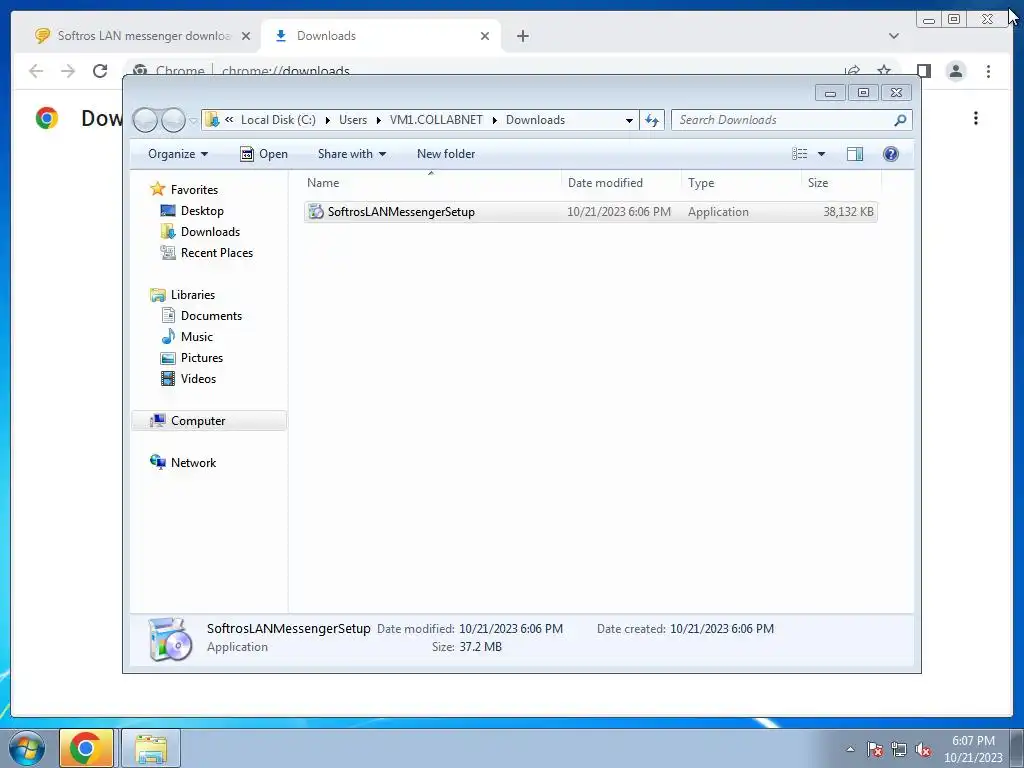Open the view options dropdown arrow
This screenshot has height=768, width=1024.
click(822, 154)
